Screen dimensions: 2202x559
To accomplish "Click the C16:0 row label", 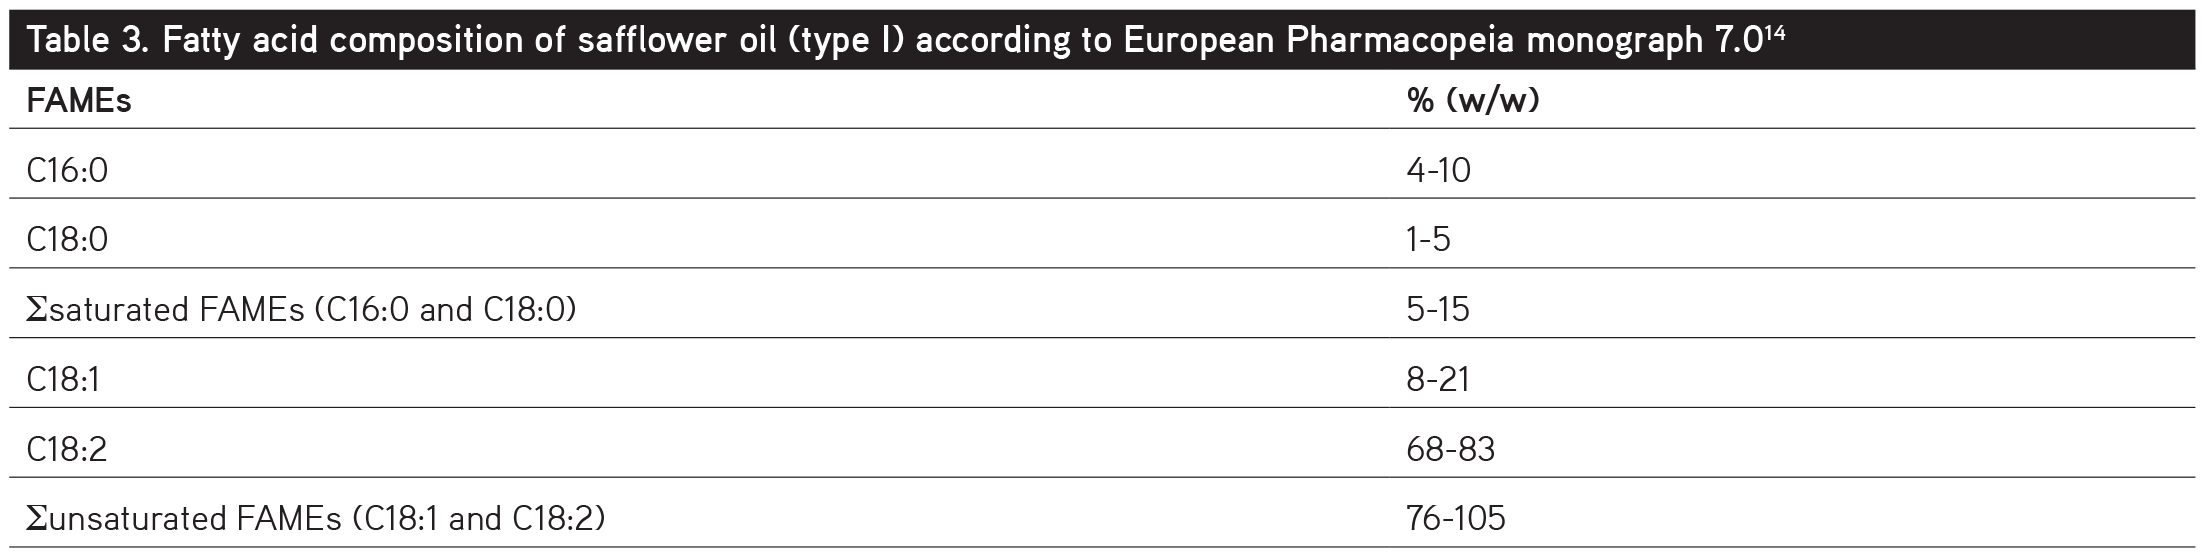I will tap(67, 171).
